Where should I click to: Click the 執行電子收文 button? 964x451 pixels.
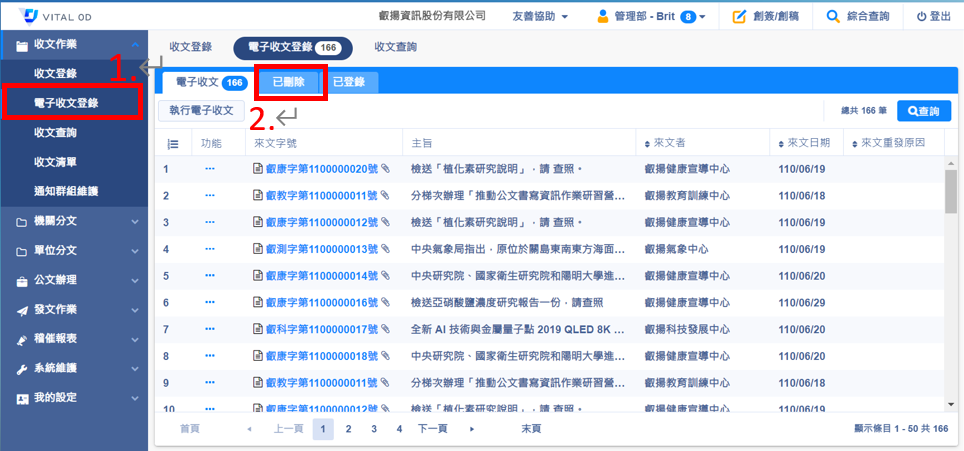pyautogui.click(x=201, y=110)
